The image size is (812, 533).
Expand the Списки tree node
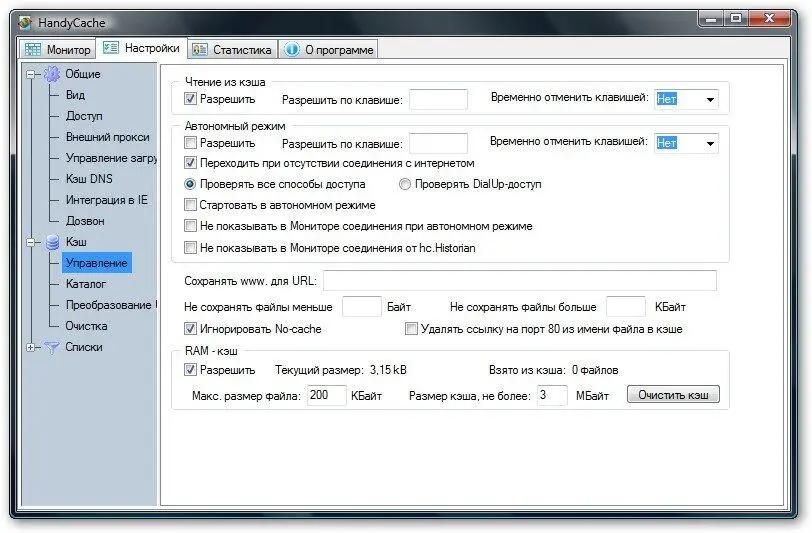coord(32,347)
